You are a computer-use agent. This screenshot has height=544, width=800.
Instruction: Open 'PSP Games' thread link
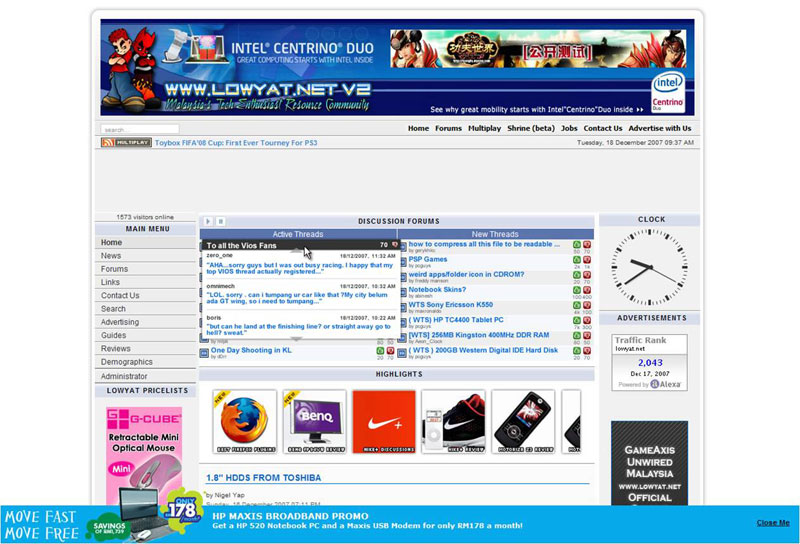(x=428, y=259)
